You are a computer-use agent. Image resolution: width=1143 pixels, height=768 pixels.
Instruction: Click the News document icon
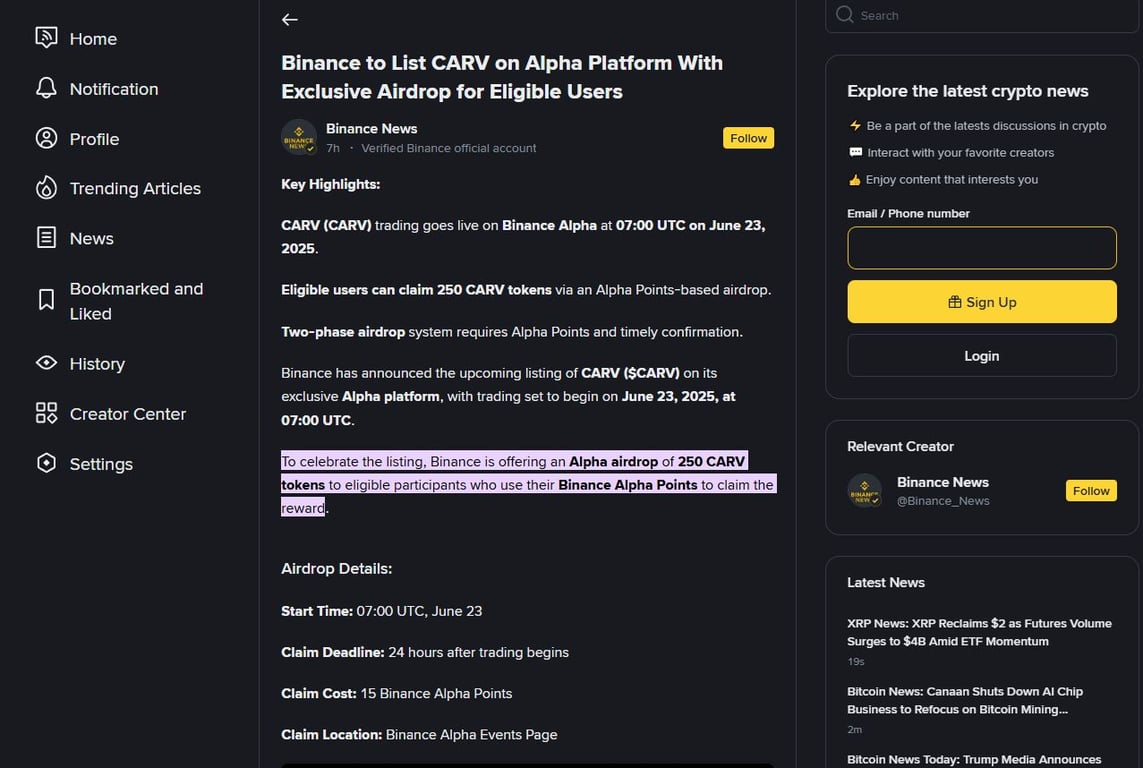46,238
